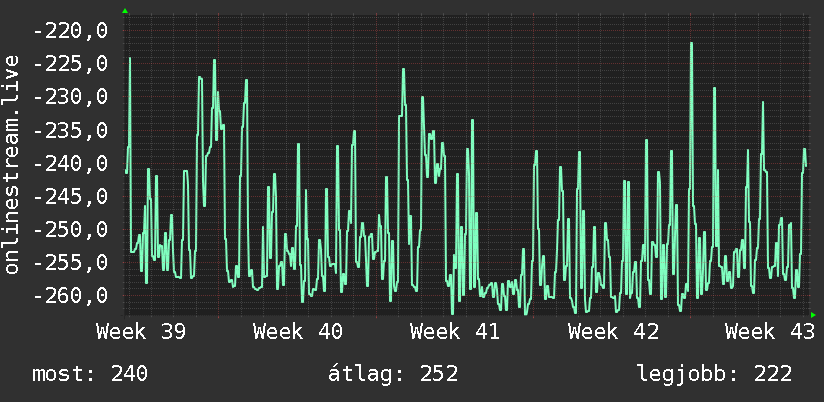Click the -230,0 y-axis label
Screen dimensions: 824x402
click(70, 97)
